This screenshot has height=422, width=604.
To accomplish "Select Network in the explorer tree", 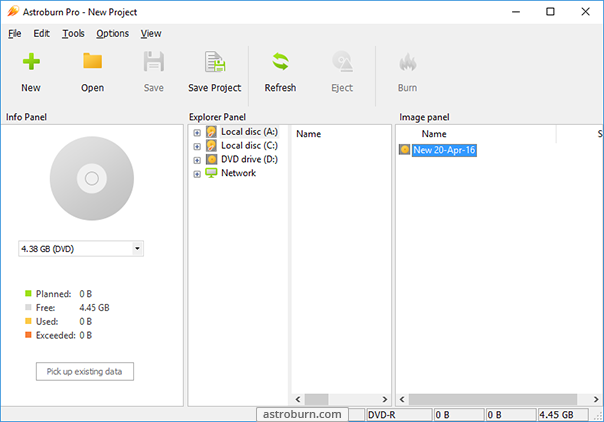I will coord(238,173).
